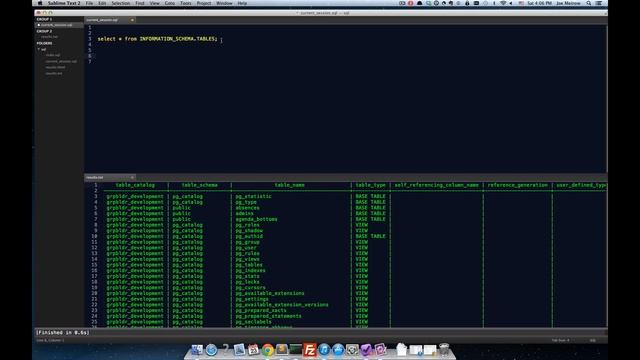Close the results.txt tab

tap(132, 177)
